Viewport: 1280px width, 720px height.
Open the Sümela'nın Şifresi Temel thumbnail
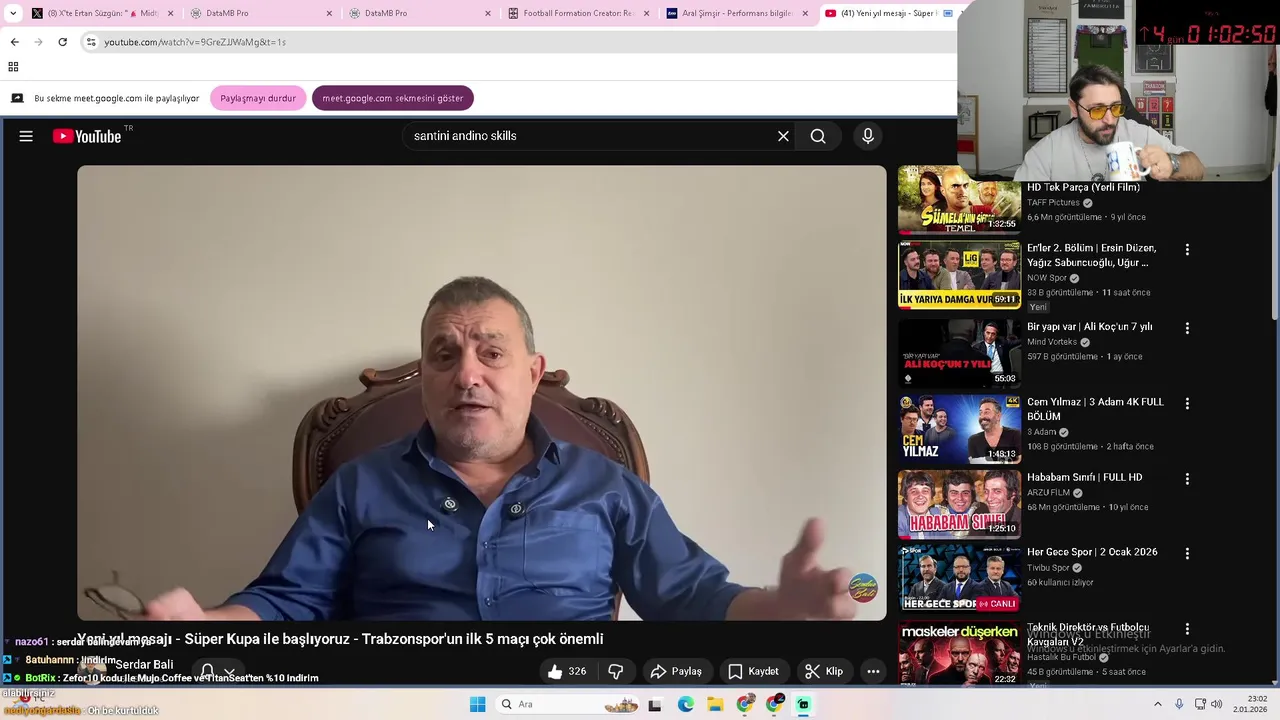(x=959, y=199)
